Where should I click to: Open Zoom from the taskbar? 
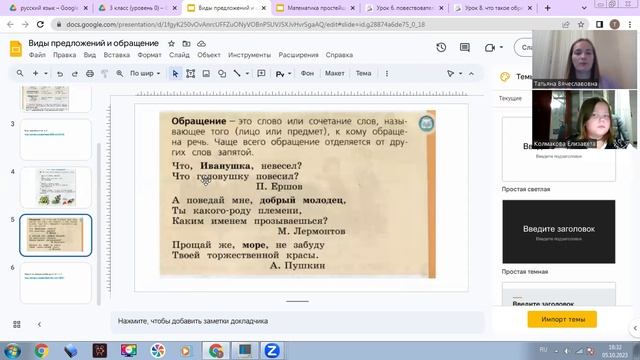click(x=271, y=351)
